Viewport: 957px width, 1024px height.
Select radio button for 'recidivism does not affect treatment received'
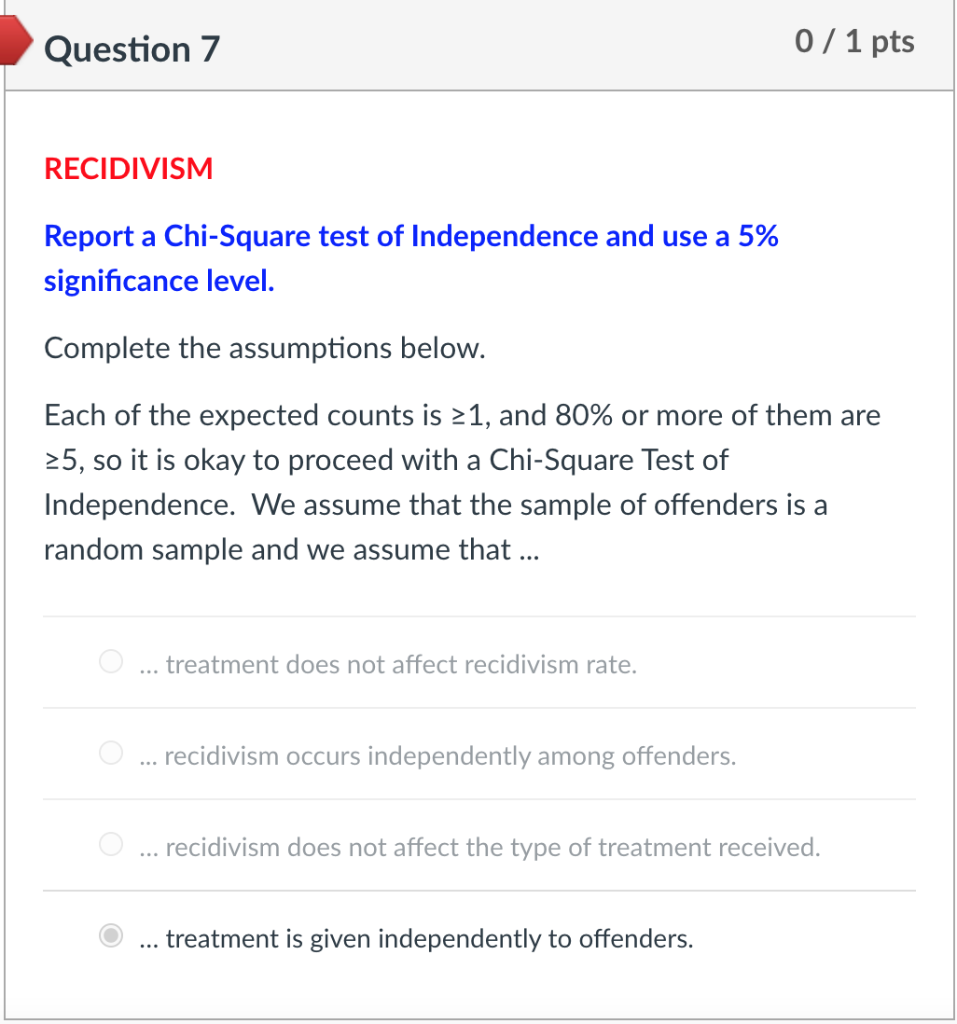coord(110,843)
